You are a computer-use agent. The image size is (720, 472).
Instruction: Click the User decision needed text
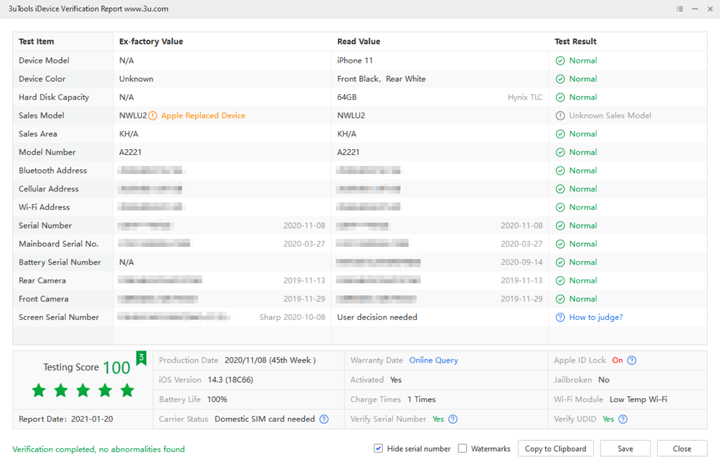click(x=377, y=317)
